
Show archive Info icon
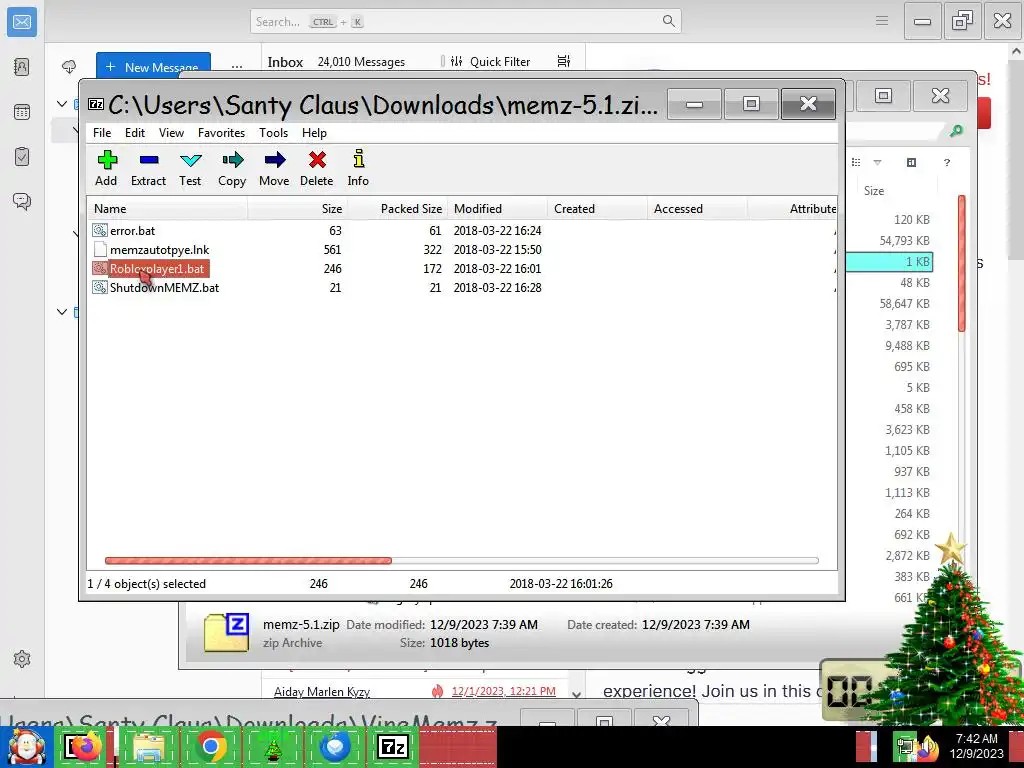click(358, 168)
